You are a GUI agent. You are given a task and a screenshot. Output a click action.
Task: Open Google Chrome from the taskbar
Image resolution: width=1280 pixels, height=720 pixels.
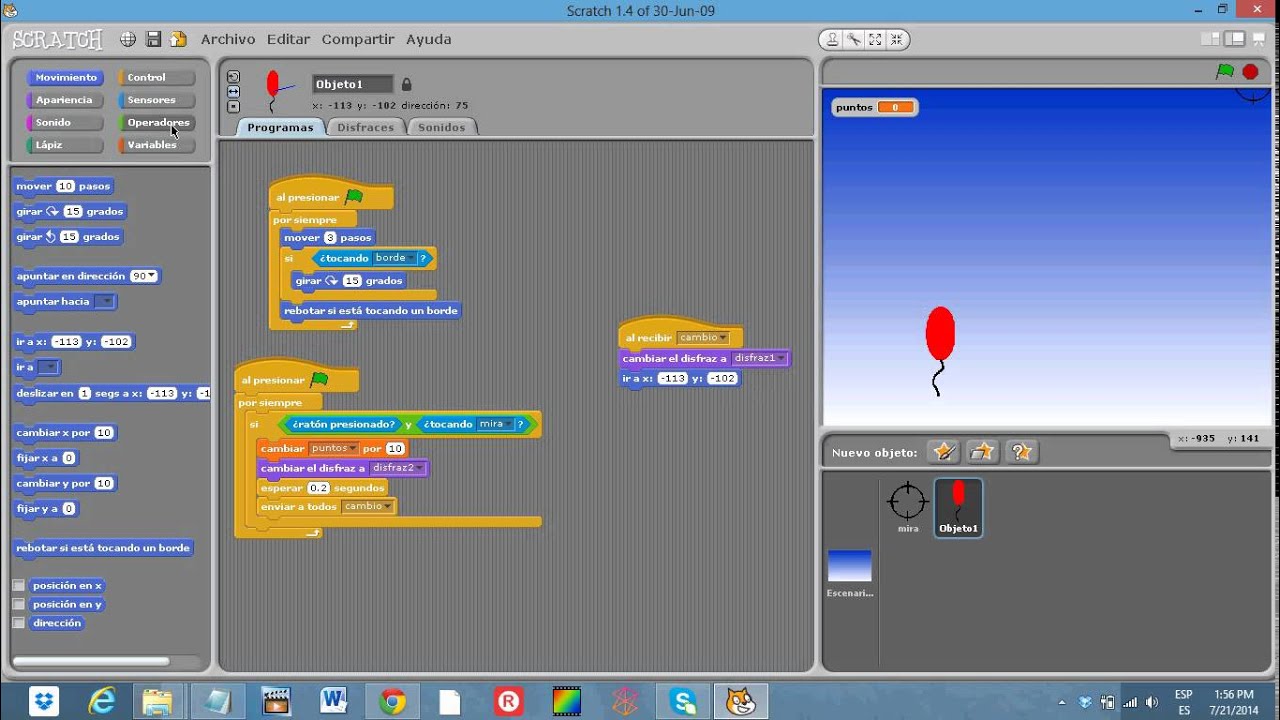(392, 702)
